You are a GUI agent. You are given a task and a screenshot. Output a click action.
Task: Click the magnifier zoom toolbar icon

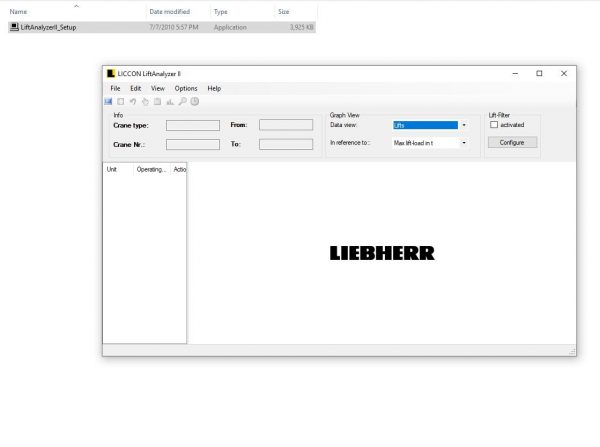point(183,101)
